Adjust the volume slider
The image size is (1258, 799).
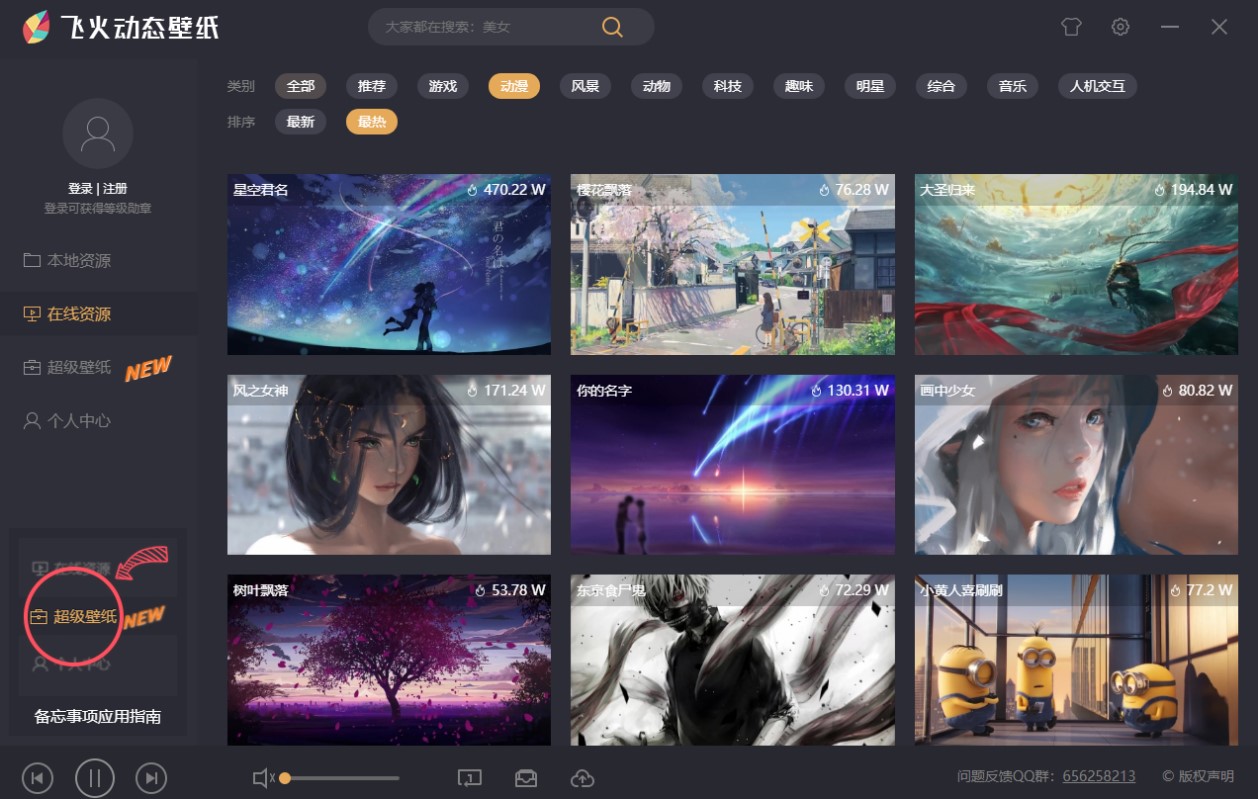click(340, 778)
